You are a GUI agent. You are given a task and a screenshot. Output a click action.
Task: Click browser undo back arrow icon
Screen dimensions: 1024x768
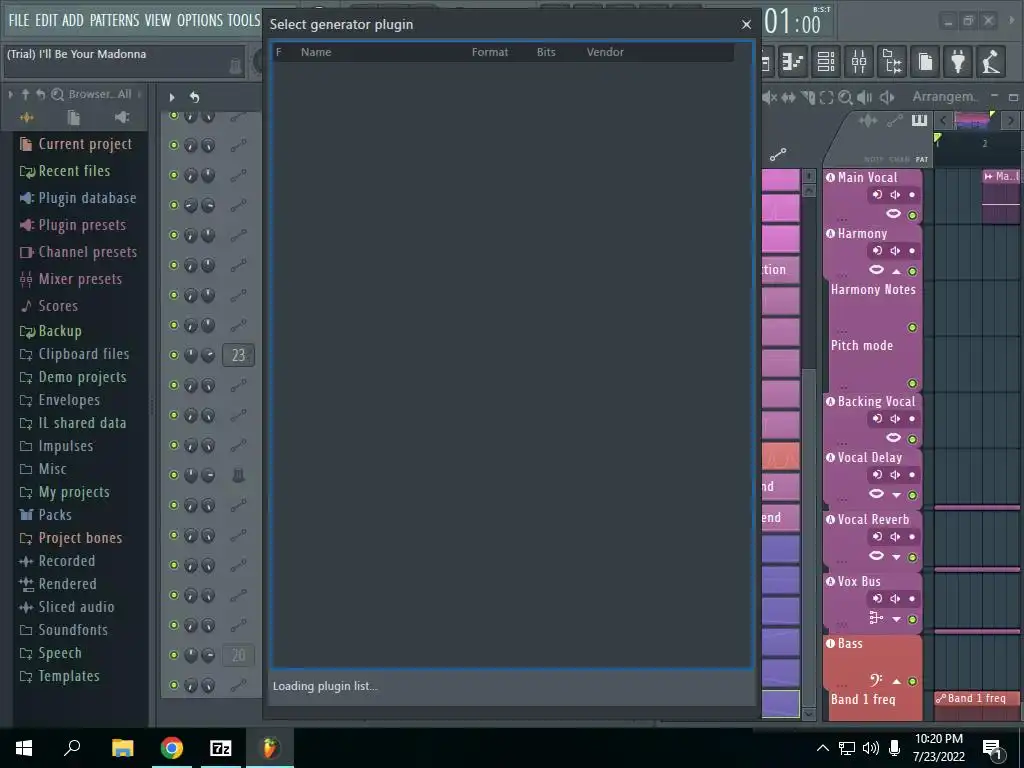pyautogui.click(x=40, y=95)
